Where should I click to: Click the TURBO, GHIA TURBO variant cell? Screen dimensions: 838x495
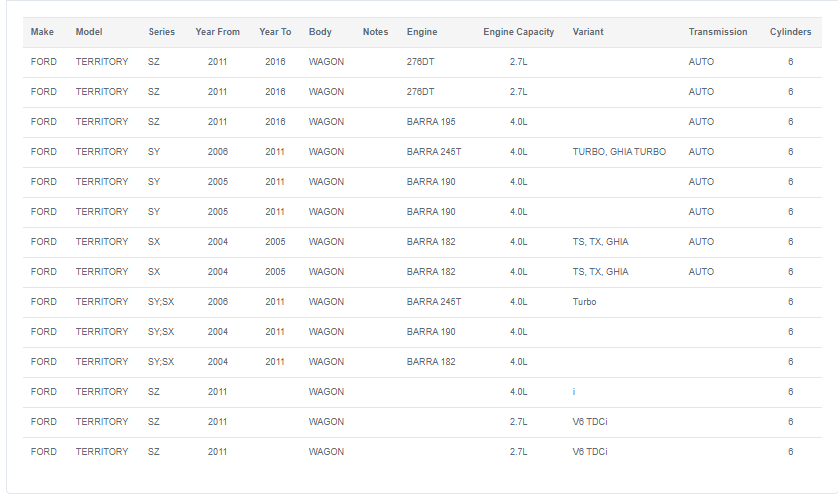619,152
